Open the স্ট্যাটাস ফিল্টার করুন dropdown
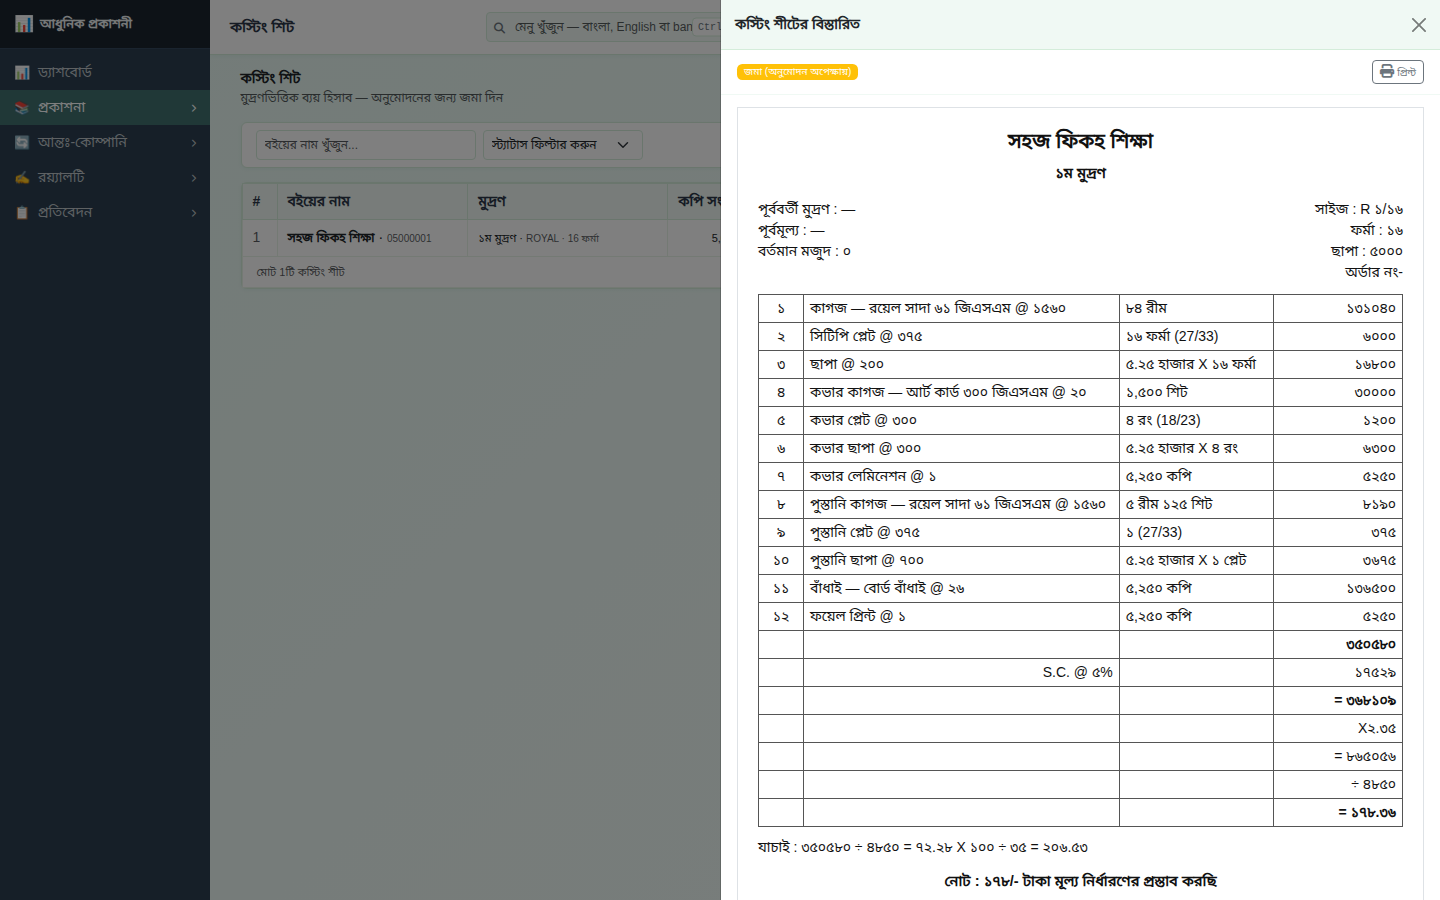 tap(563, 145)
